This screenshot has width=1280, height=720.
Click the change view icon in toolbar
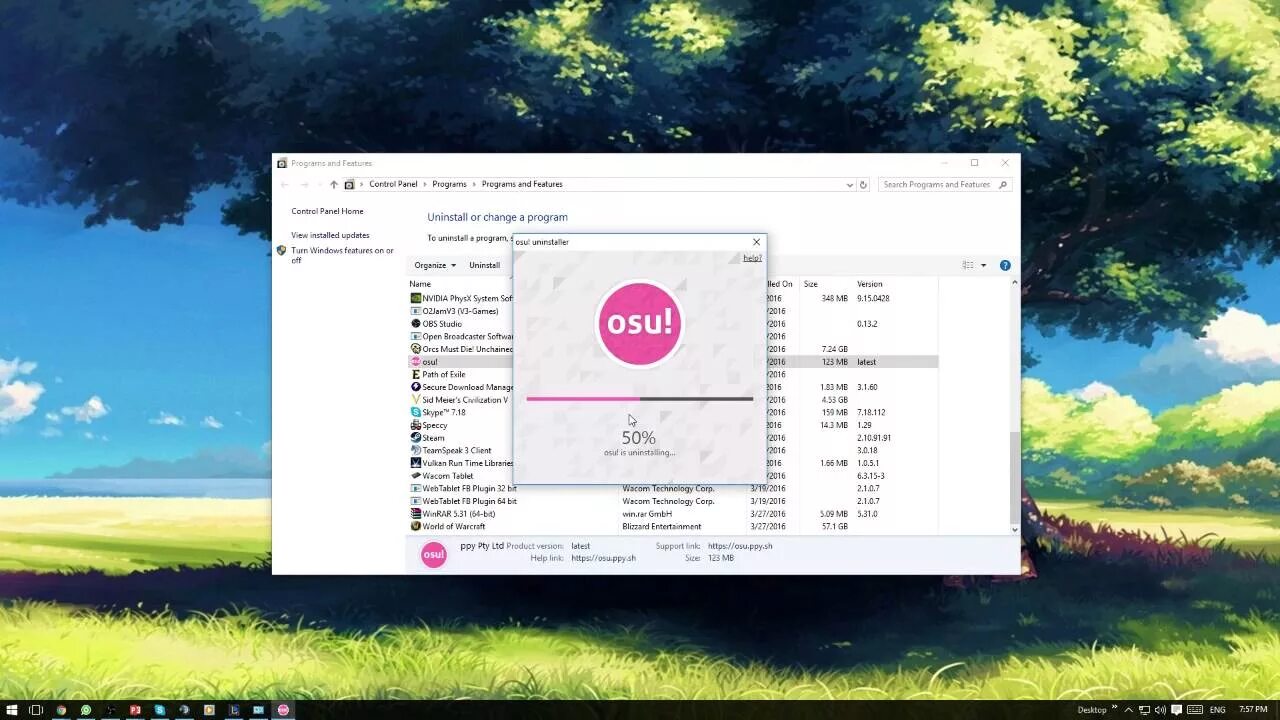point(968,265)
